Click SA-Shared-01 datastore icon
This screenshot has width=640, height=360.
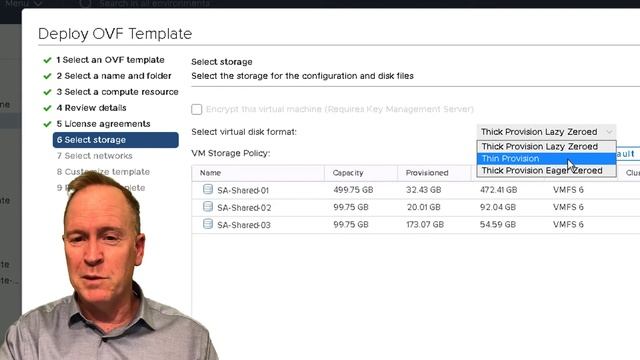pos(208,189)
